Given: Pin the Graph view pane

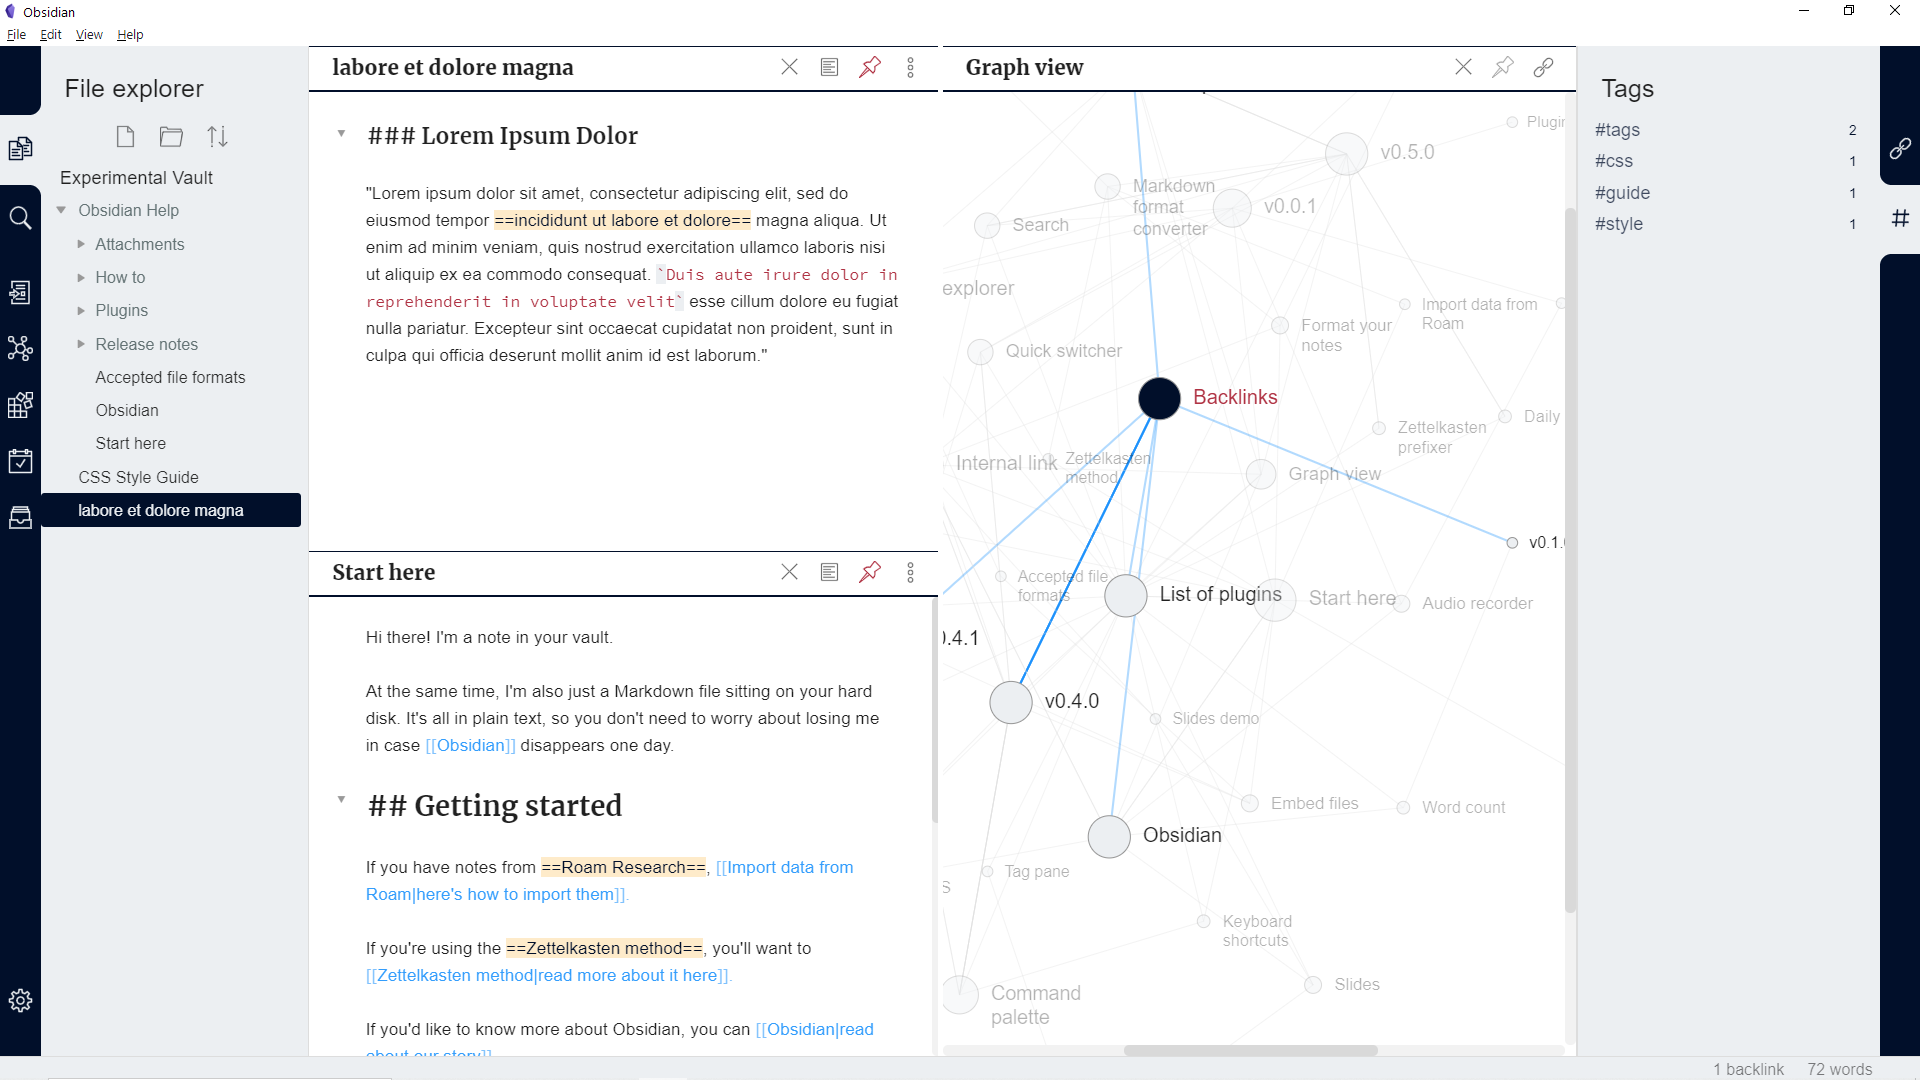Looking at the screenshot, I should (1503, 67).
